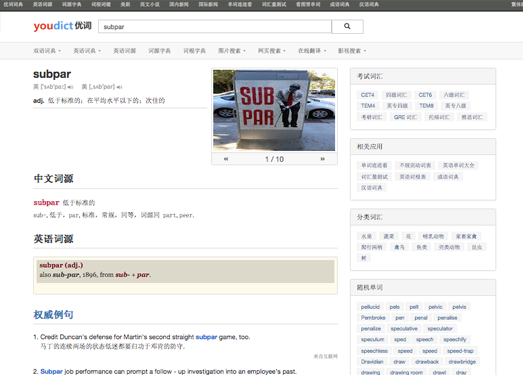Open the random word pelvic
Viewport: 523px width, 375px height.
tap(435, 307)
